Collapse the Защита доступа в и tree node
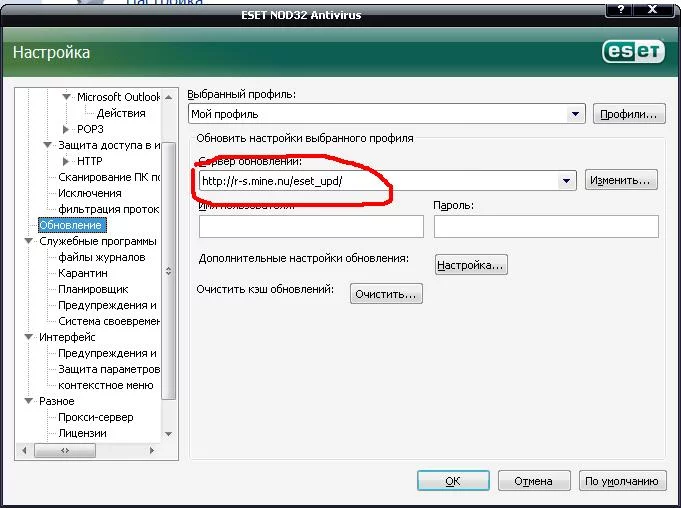Viewport: 681px width, 508px height. pos(47,145)
